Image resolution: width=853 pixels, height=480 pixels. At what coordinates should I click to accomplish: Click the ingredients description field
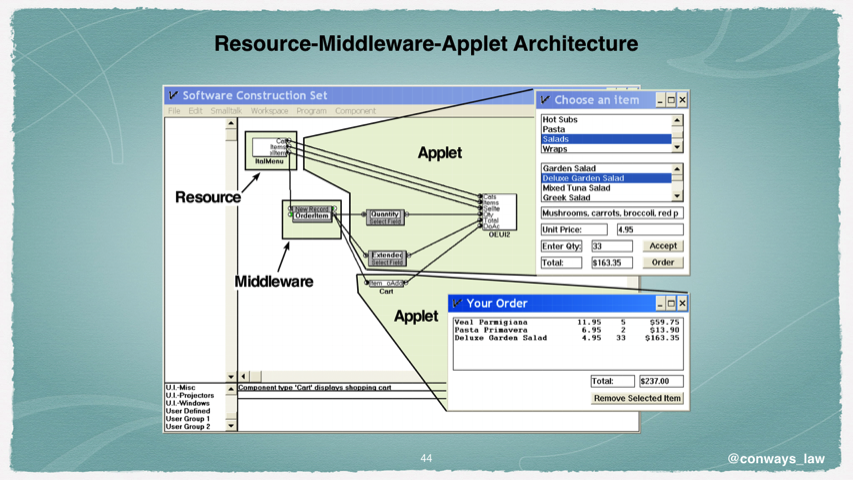point(612,213)
